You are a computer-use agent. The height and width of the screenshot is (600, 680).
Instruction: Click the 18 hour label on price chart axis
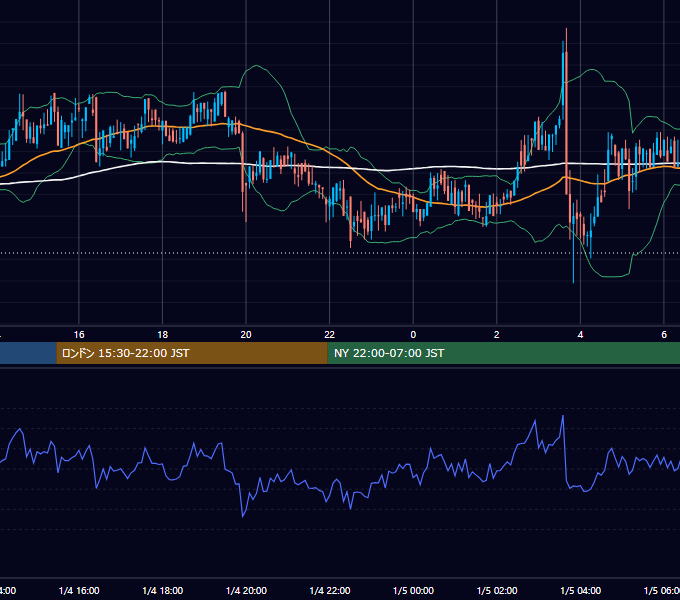tap(163, 335)
